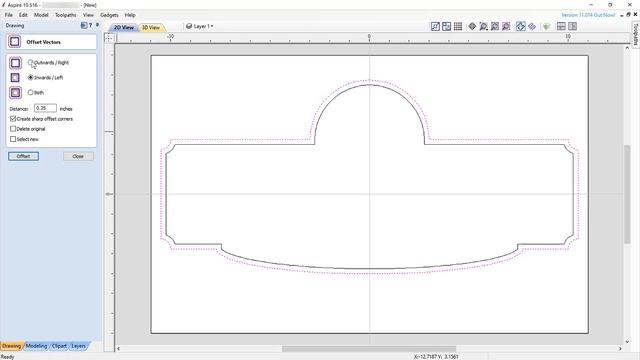
Task: Click the inwards offset square icon
Action: click(x=15, y=78)
